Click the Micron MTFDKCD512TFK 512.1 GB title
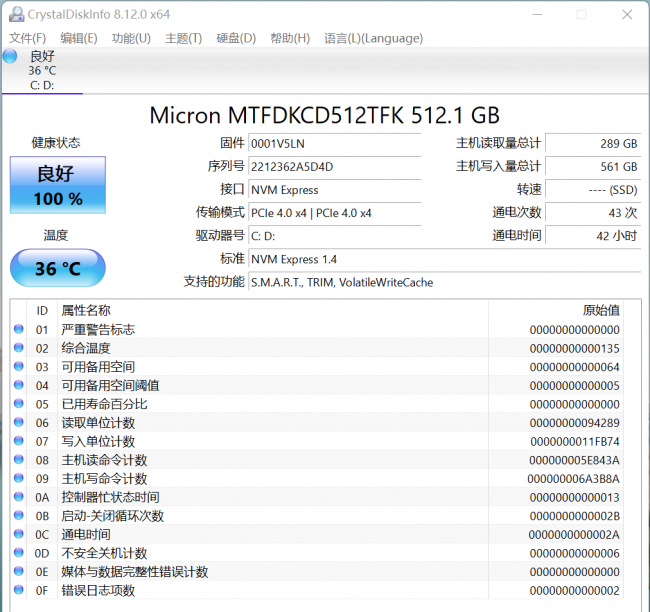This screenshot has height=612, width=650. tap(325, 115)
